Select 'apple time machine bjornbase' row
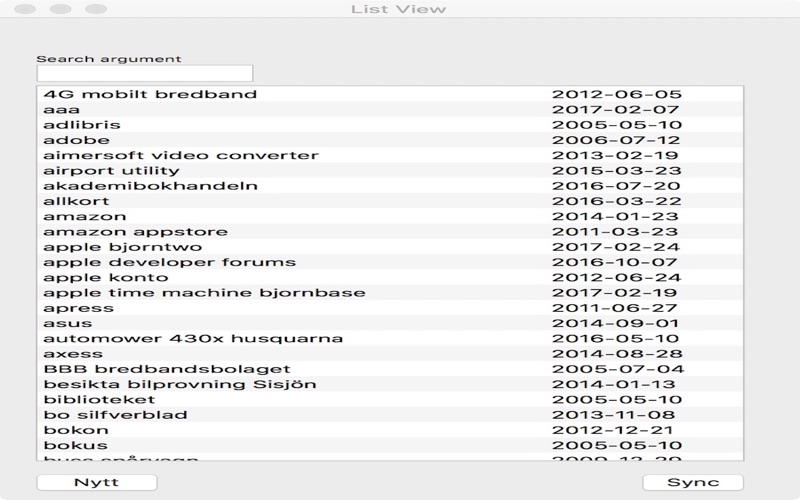Viewport: 800px width, 500px height. 390,293
